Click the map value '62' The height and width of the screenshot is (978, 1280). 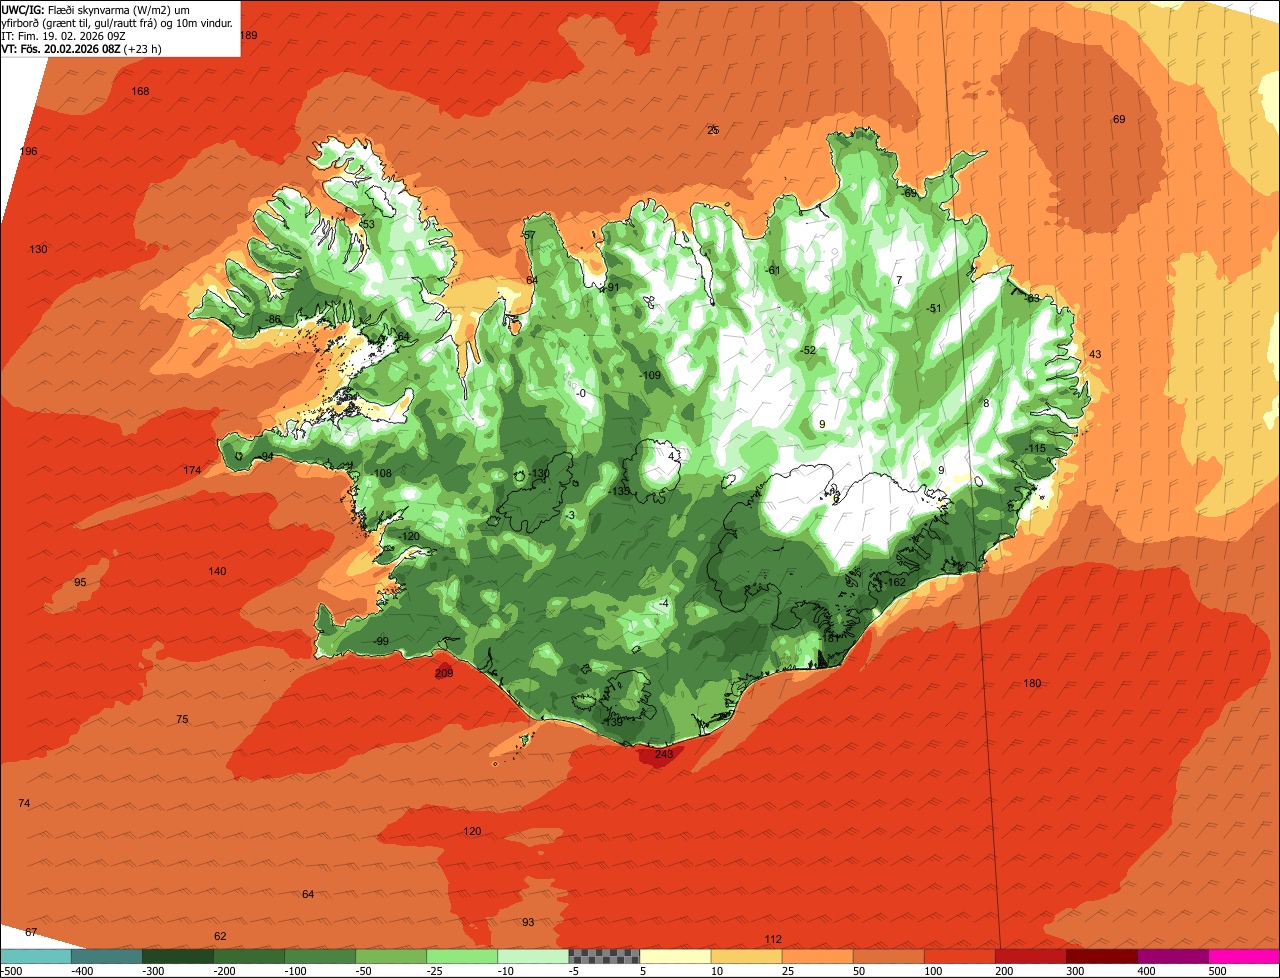point(220,936)
